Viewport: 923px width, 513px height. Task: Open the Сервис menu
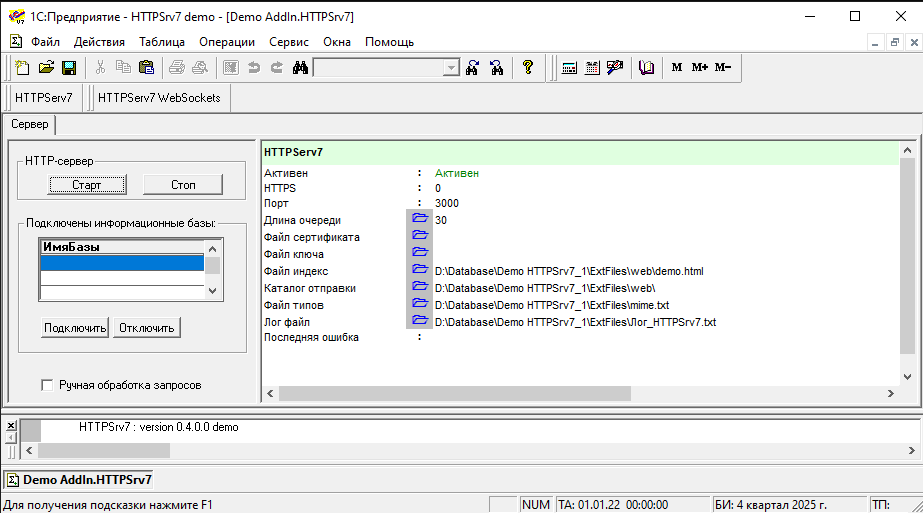(289, 42)
